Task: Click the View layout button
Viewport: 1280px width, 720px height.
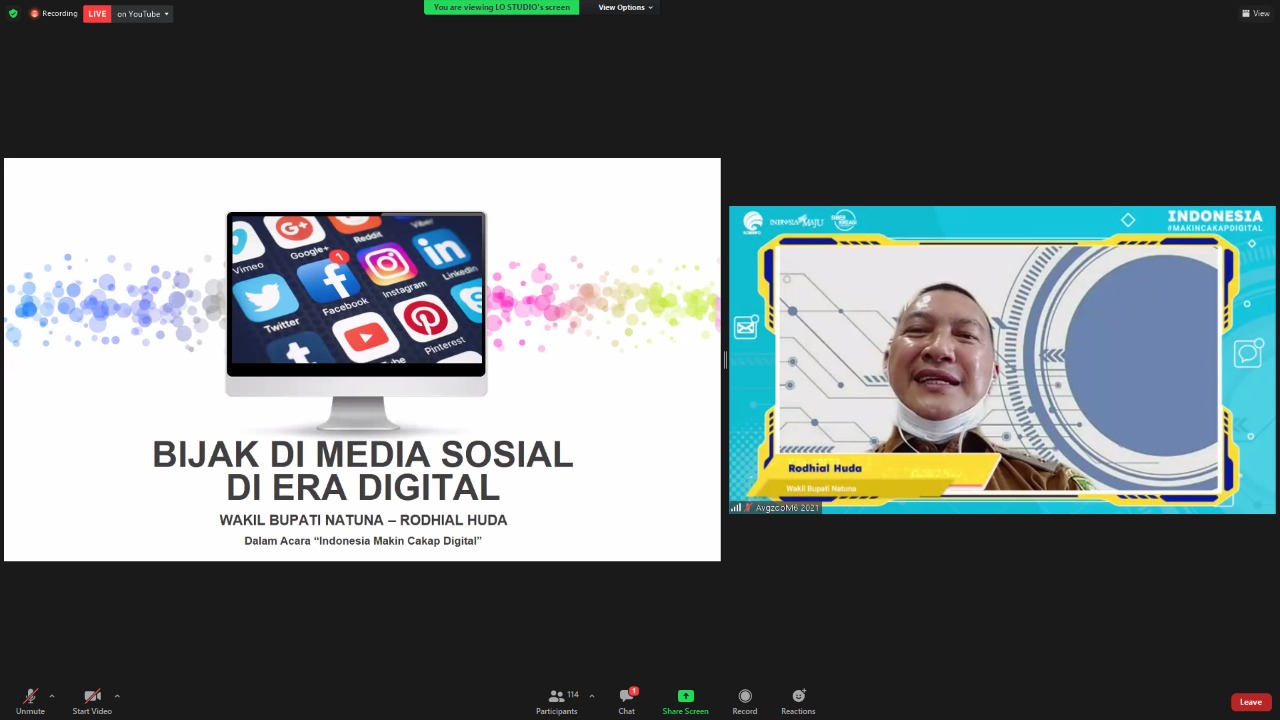Action: tap(1255, 13)
